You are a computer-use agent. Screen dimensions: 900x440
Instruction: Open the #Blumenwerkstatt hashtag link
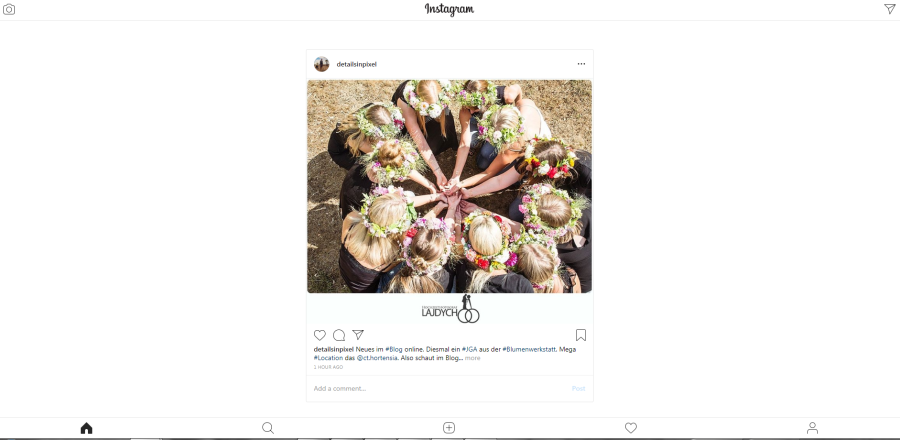pyautogui.click(x=529, y=349)
